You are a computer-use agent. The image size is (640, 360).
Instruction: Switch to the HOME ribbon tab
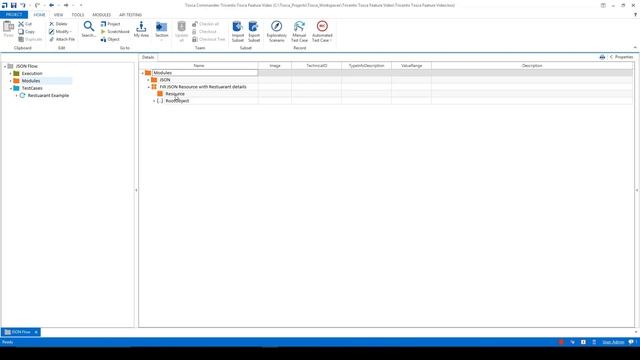(x=39, y=15)
